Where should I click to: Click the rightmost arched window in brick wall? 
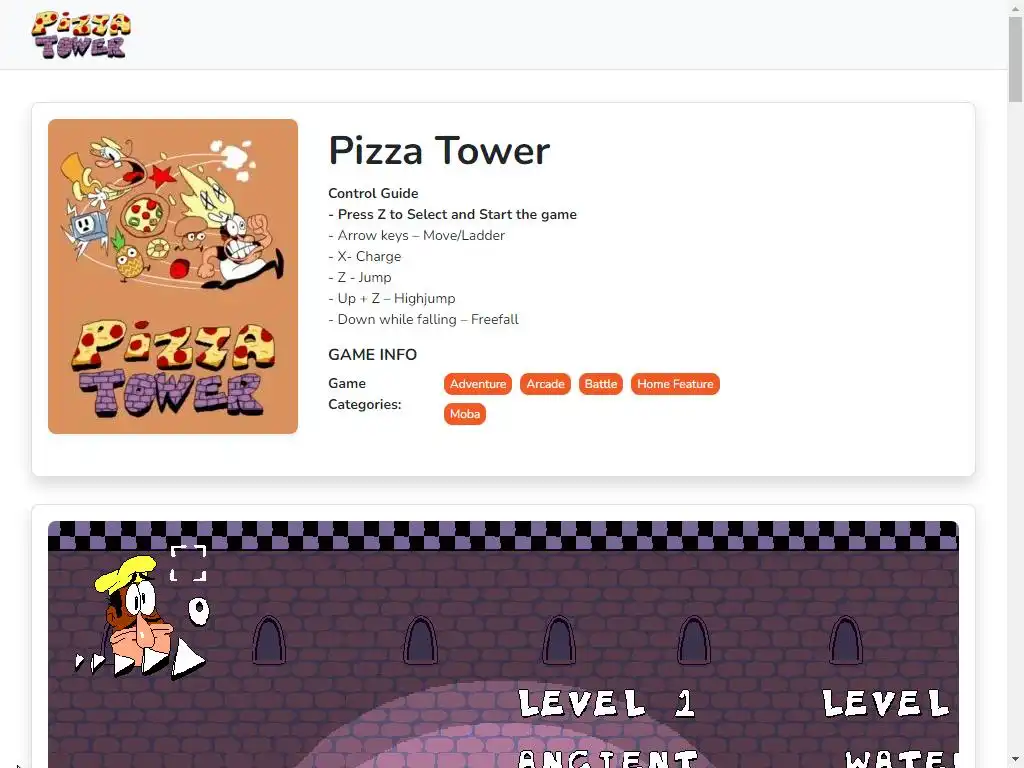coord(846,641)
